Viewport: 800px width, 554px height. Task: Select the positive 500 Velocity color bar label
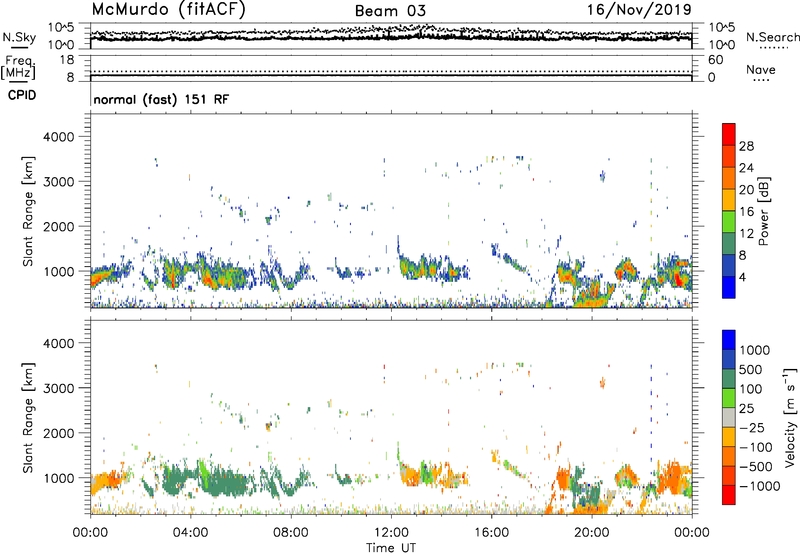coord(751,369)
